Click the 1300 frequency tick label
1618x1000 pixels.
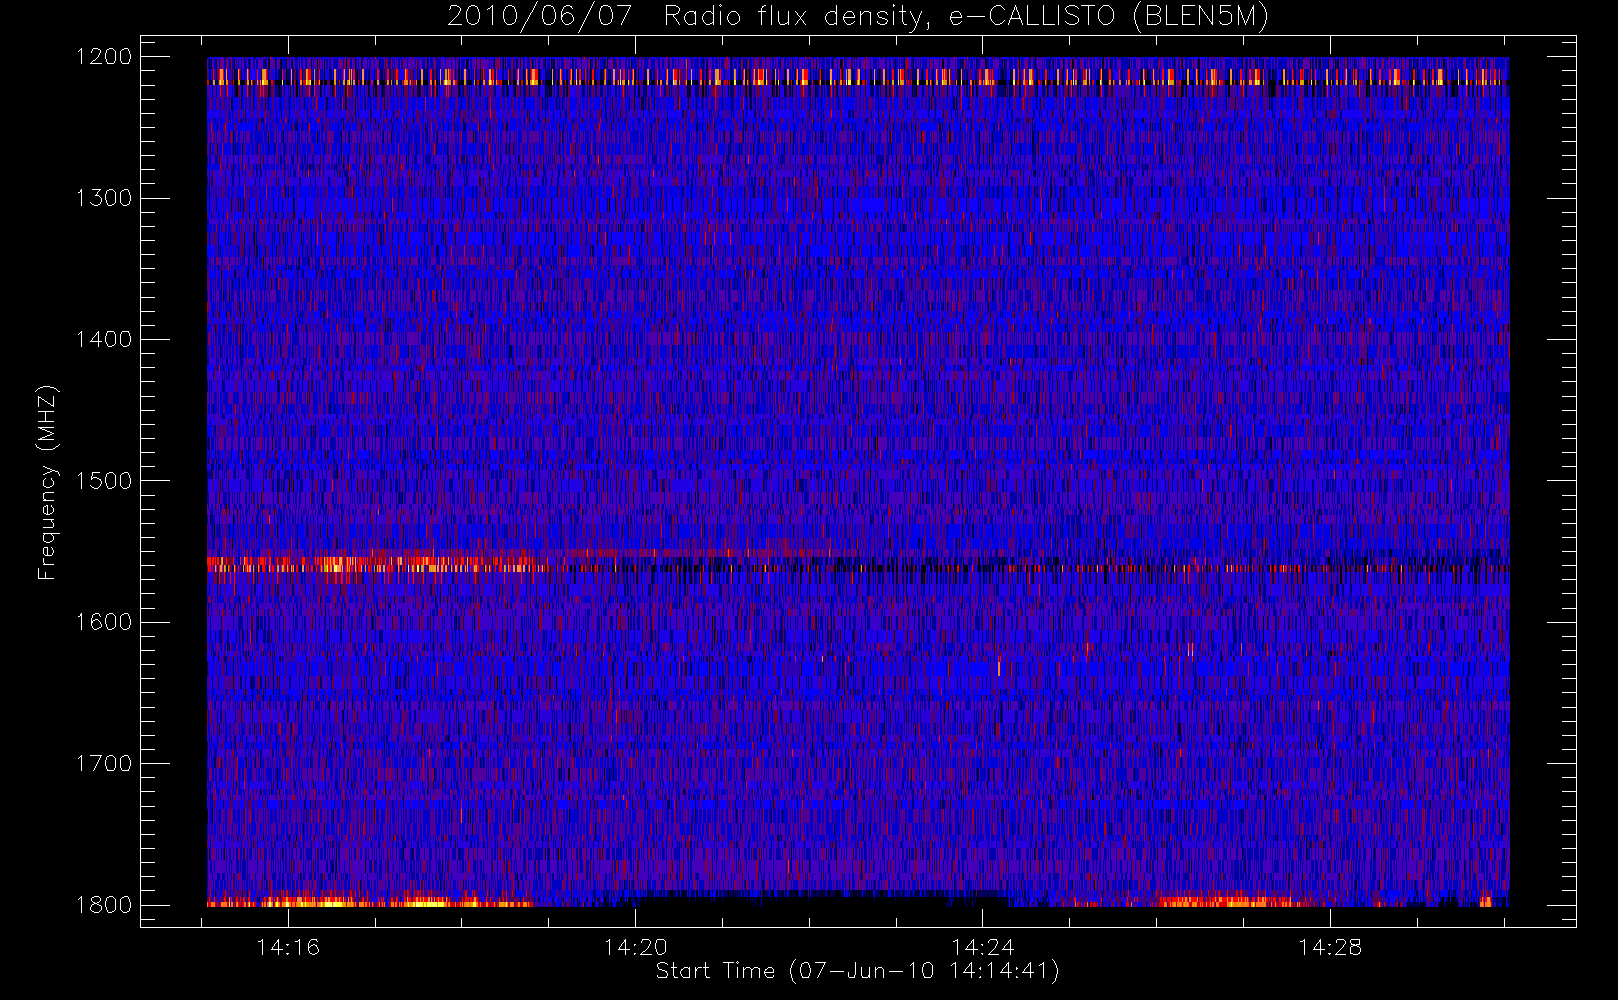point(105,198)
